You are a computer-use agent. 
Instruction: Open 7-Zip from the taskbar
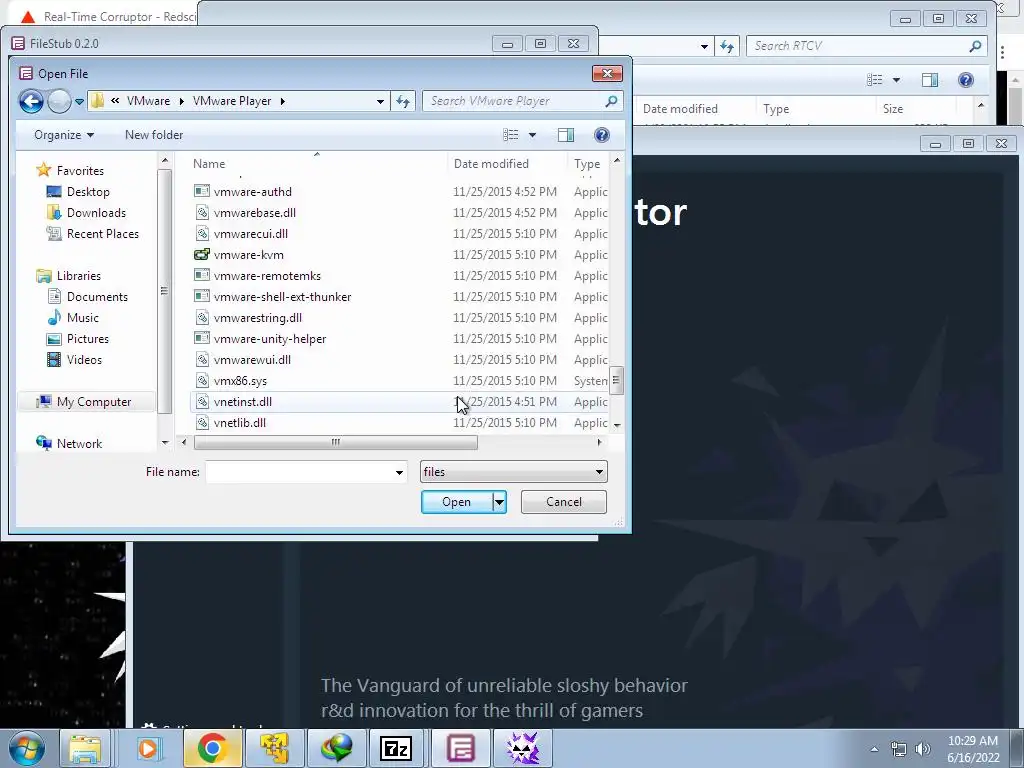pos(396,748)
